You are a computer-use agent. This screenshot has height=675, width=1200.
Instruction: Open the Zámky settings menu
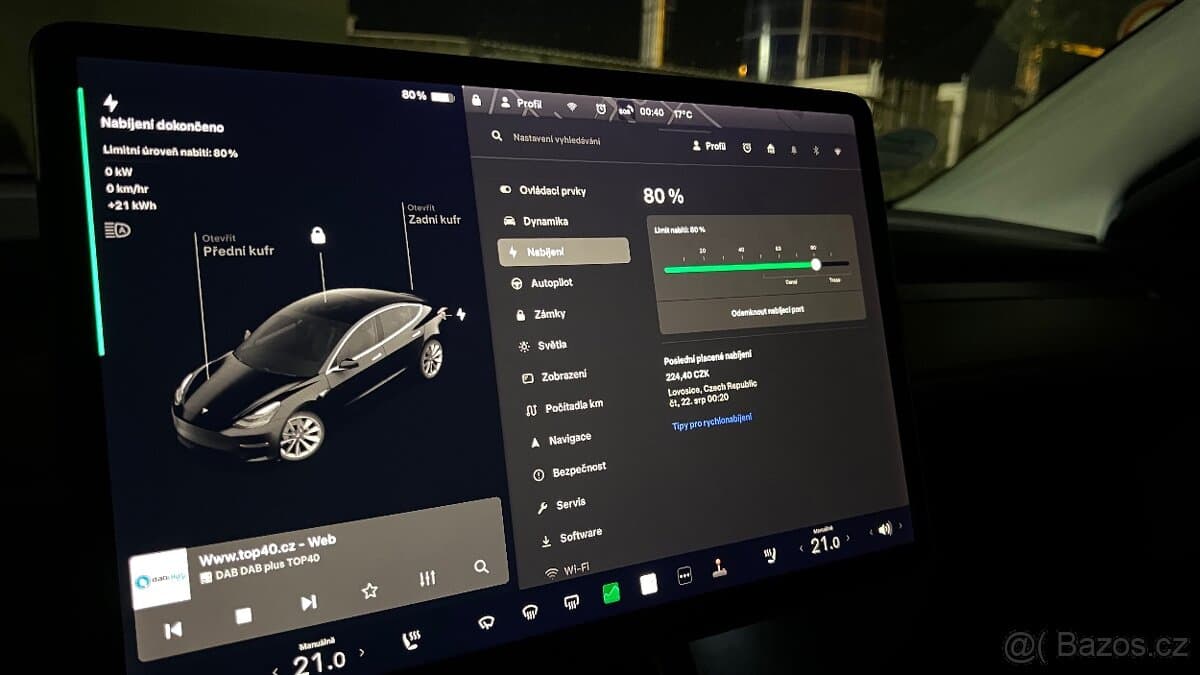point(540,314)
